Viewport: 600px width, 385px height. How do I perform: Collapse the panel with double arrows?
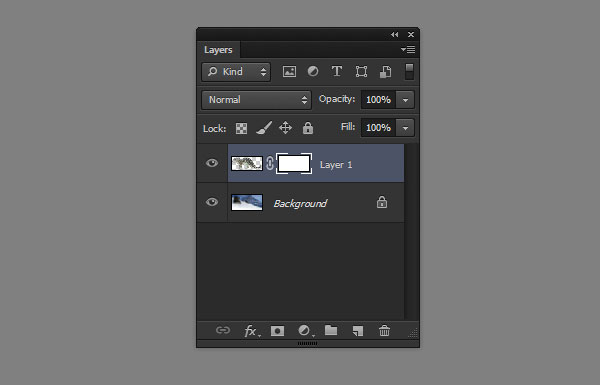pyautogui.click(x=395, y=34)
